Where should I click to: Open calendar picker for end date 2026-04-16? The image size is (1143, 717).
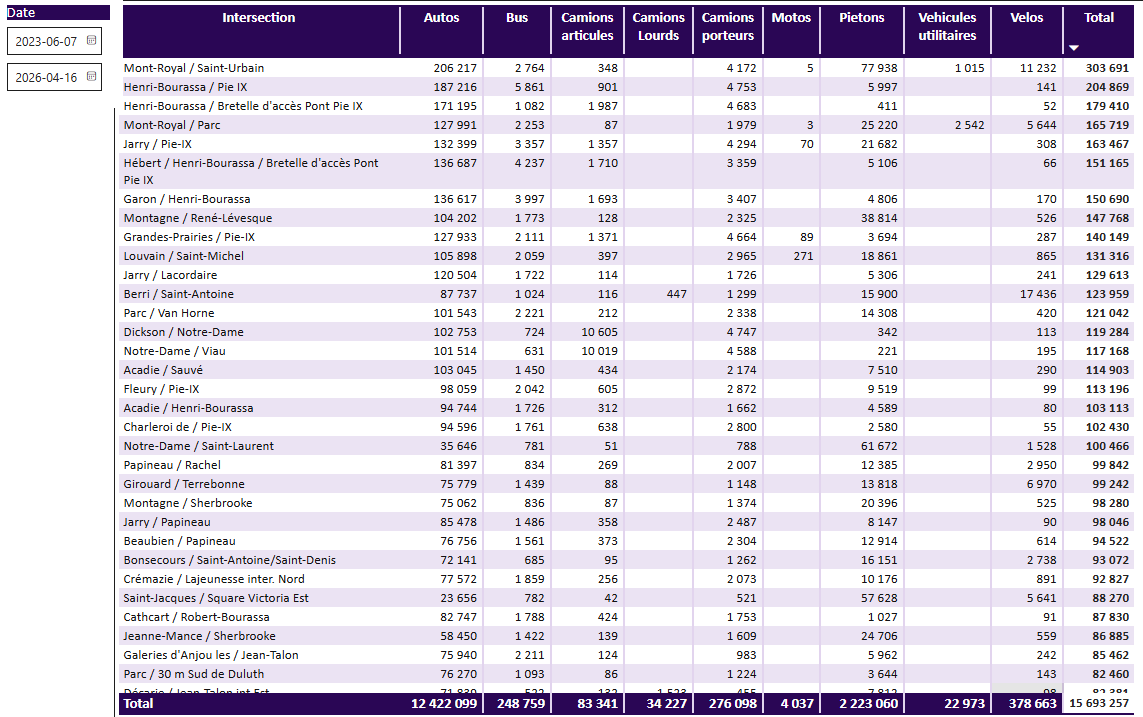(91, 77)
